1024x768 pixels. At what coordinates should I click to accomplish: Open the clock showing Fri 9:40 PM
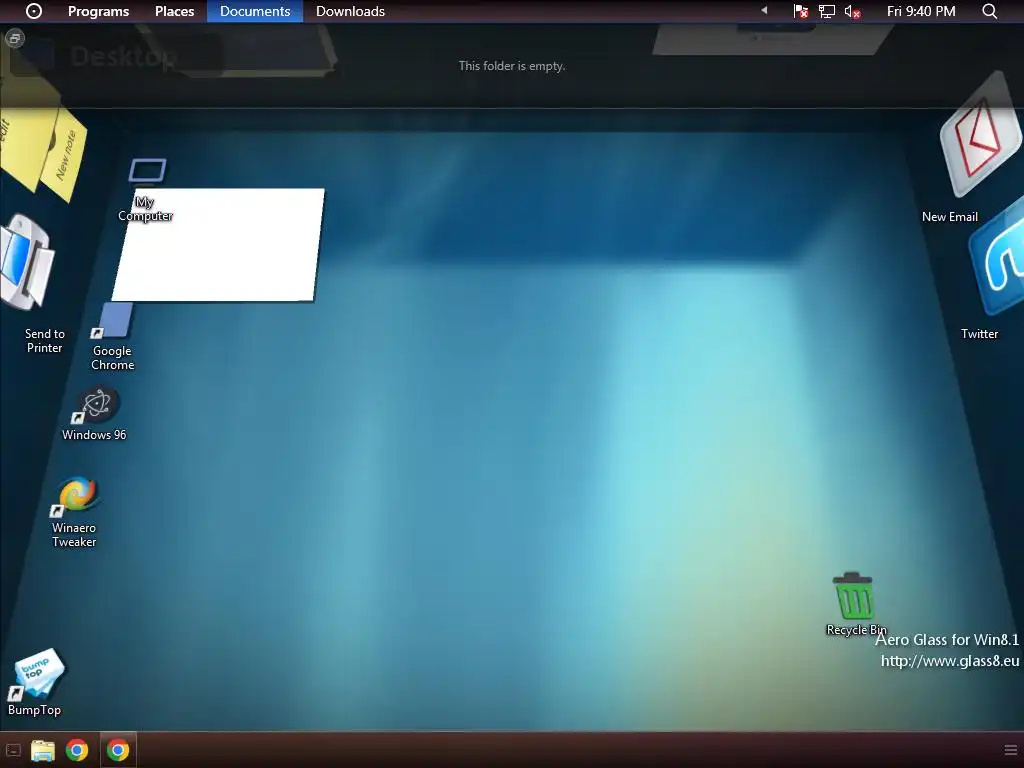(921, 11)
